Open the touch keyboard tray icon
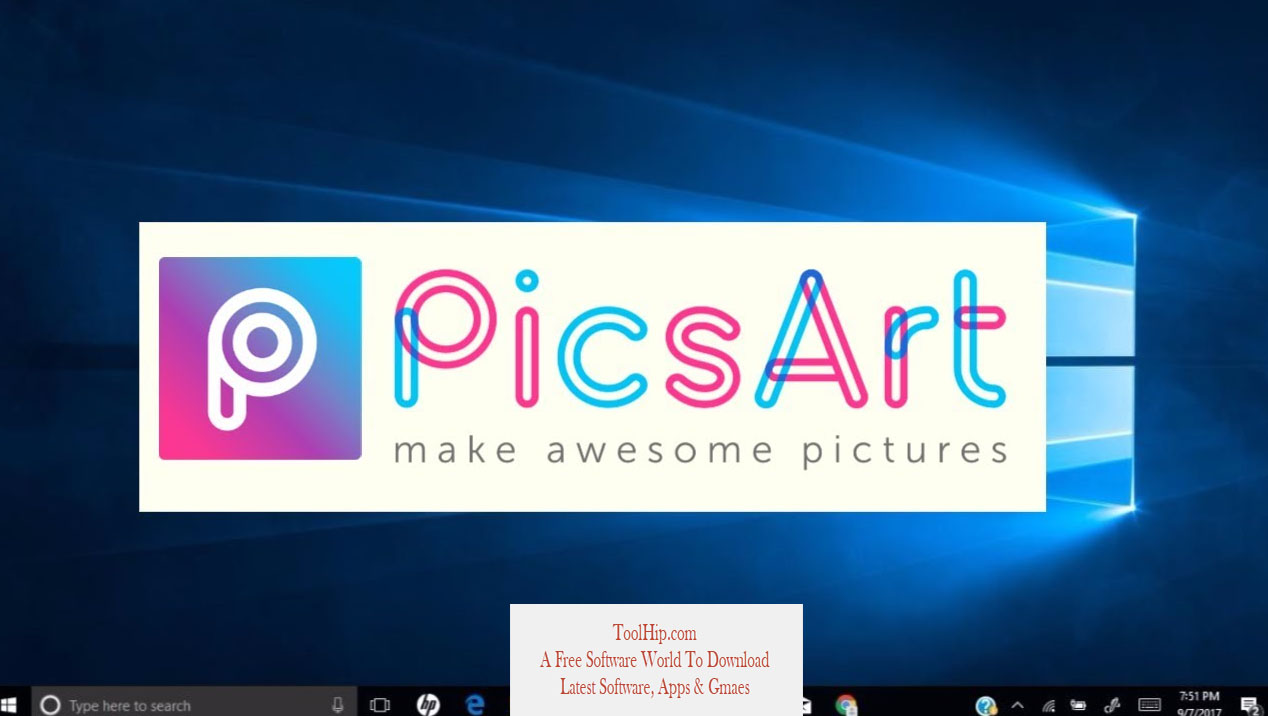This screenshot has width=1268, height=716. 1150,705
